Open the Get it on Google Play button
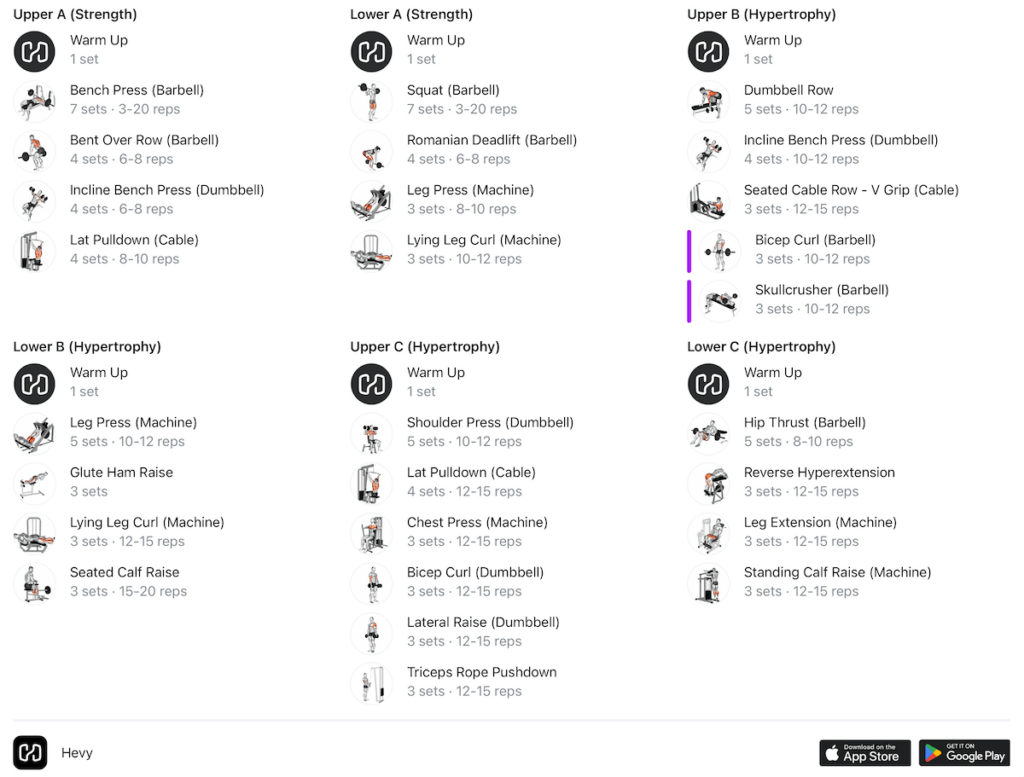1024x777 pixels. click(x=964, y=753)
